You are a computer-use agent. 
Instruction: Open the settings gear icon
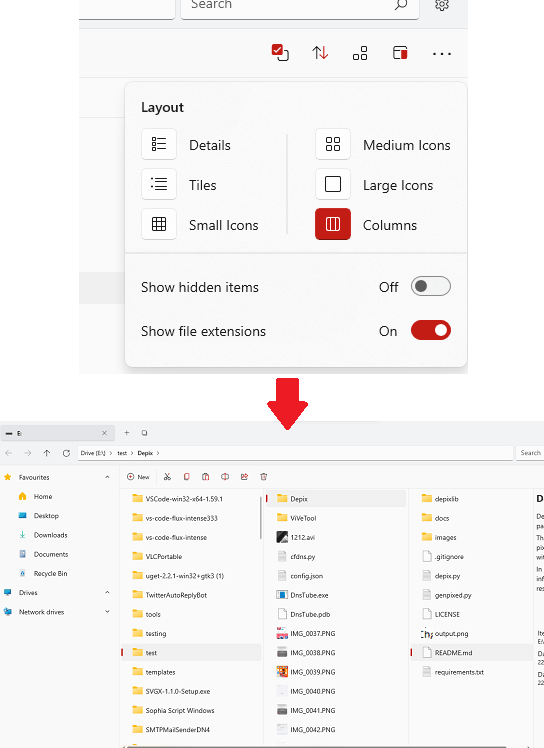[442, 5]
